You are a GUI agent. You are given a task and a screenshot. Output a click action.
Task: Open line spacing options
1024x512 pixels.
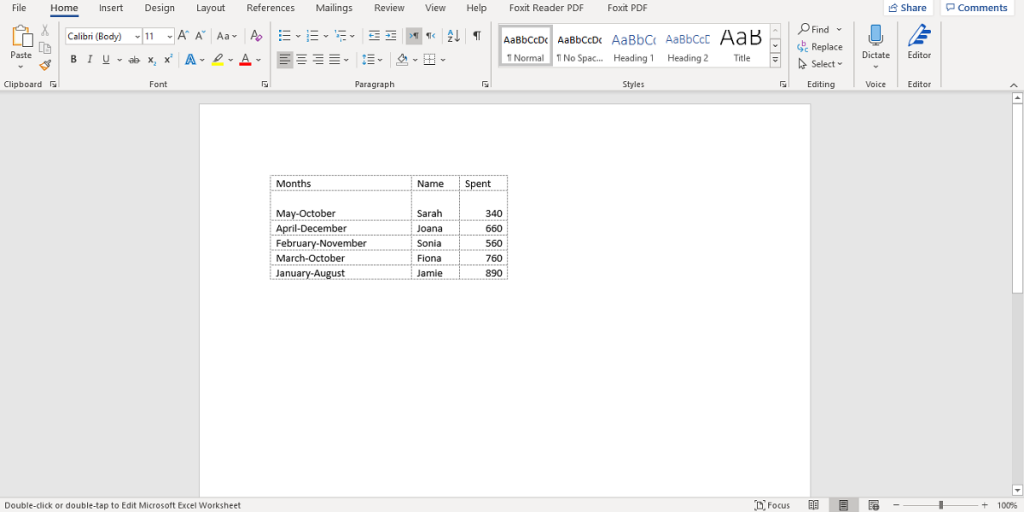[x=372, y=59]
